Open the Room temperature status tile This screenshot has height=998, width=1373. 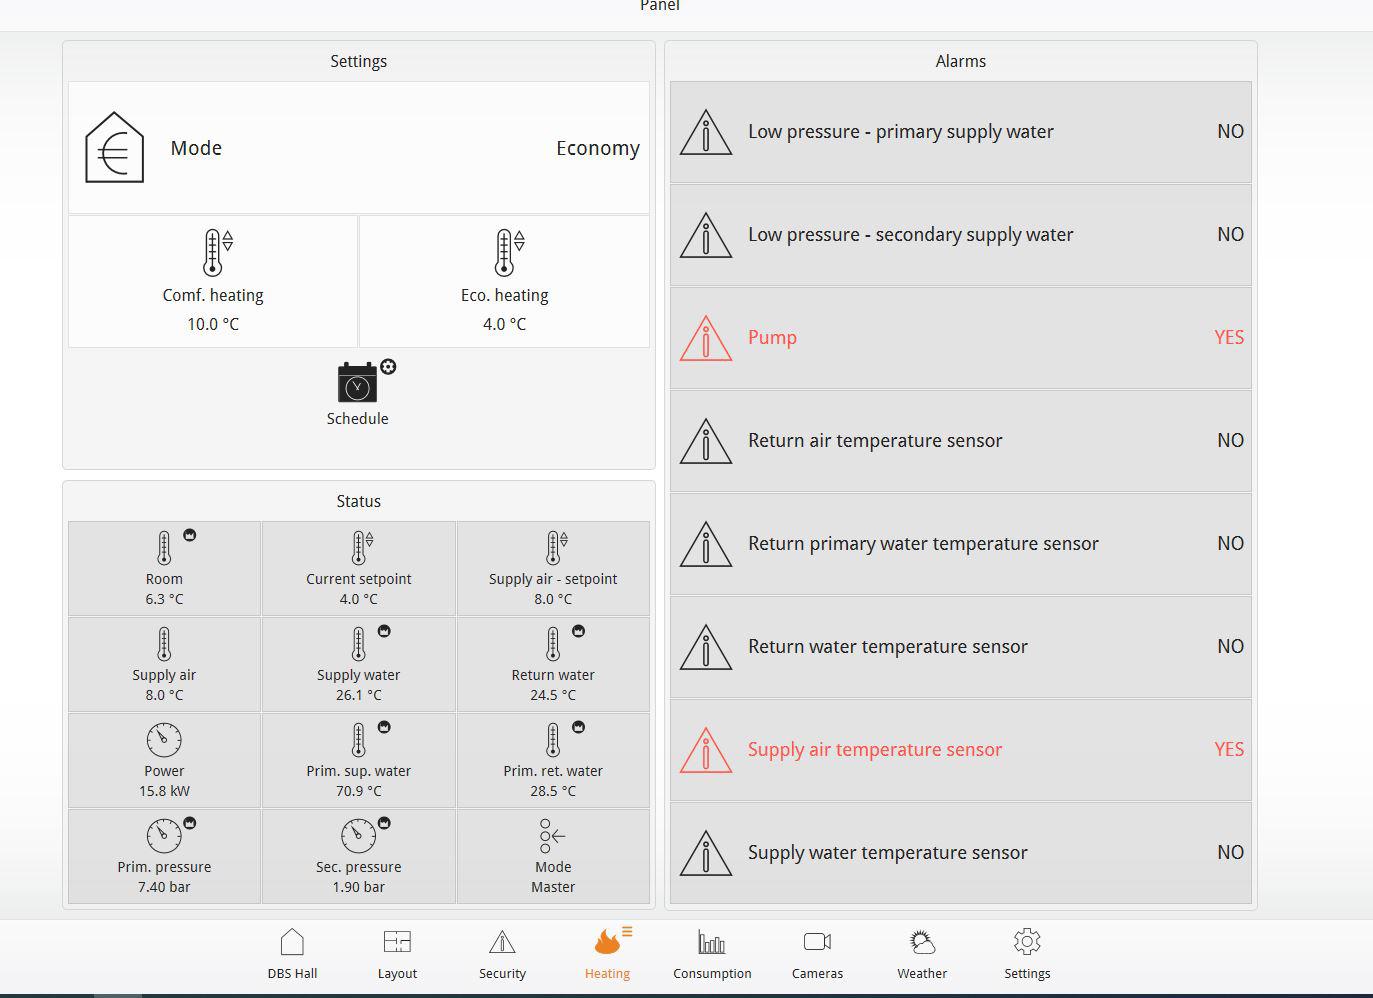164,568
